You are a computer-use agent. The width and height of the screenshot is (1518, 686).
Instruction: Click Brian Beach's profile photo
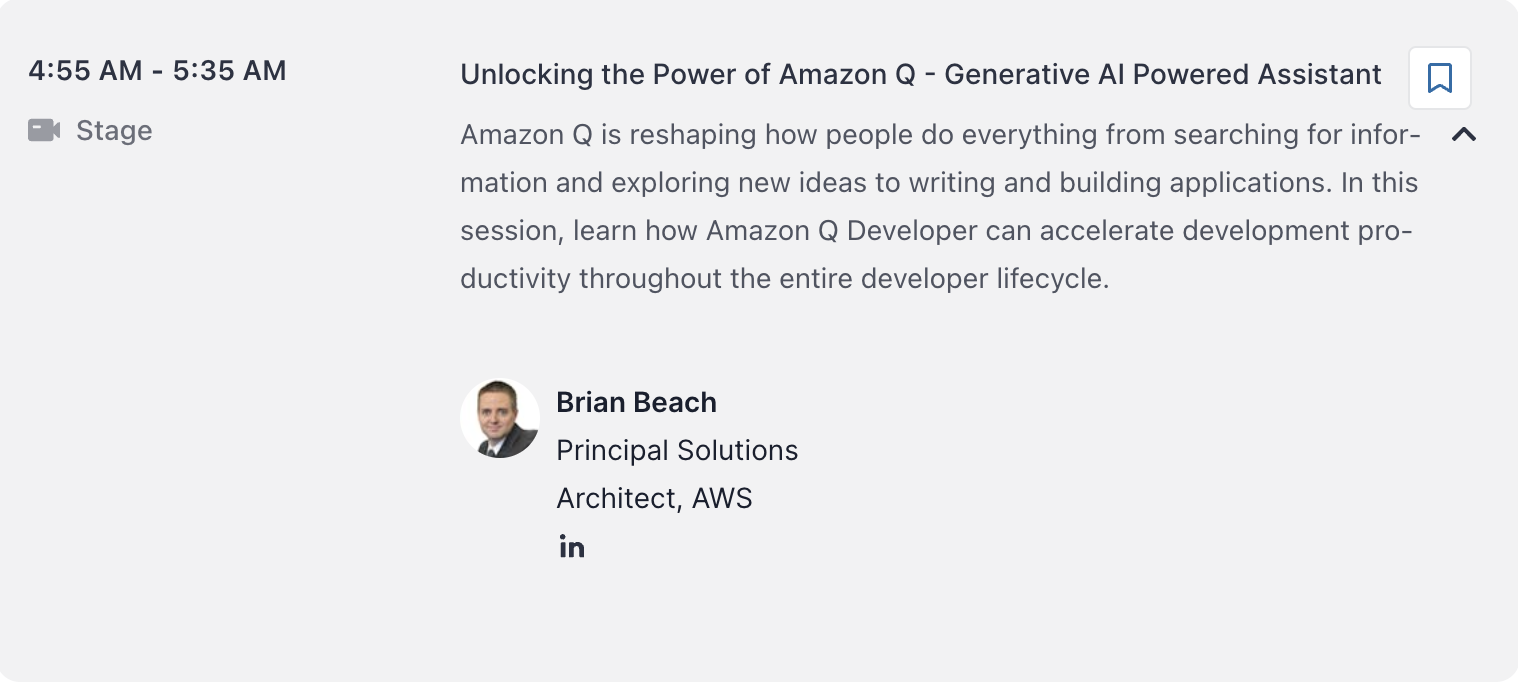(500, 419)
